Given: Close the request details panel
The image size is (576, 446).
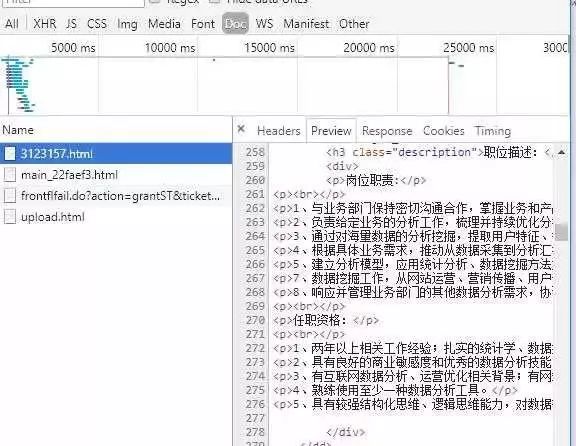Looking at the screenshot, I should pos(241,129).
